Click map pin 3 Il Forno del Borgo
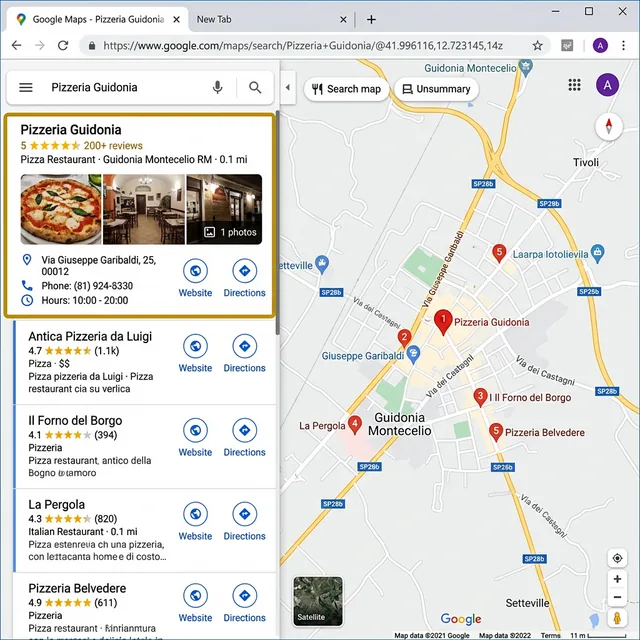640x640 pixels. pyautogui.click(x=480, y=397)
